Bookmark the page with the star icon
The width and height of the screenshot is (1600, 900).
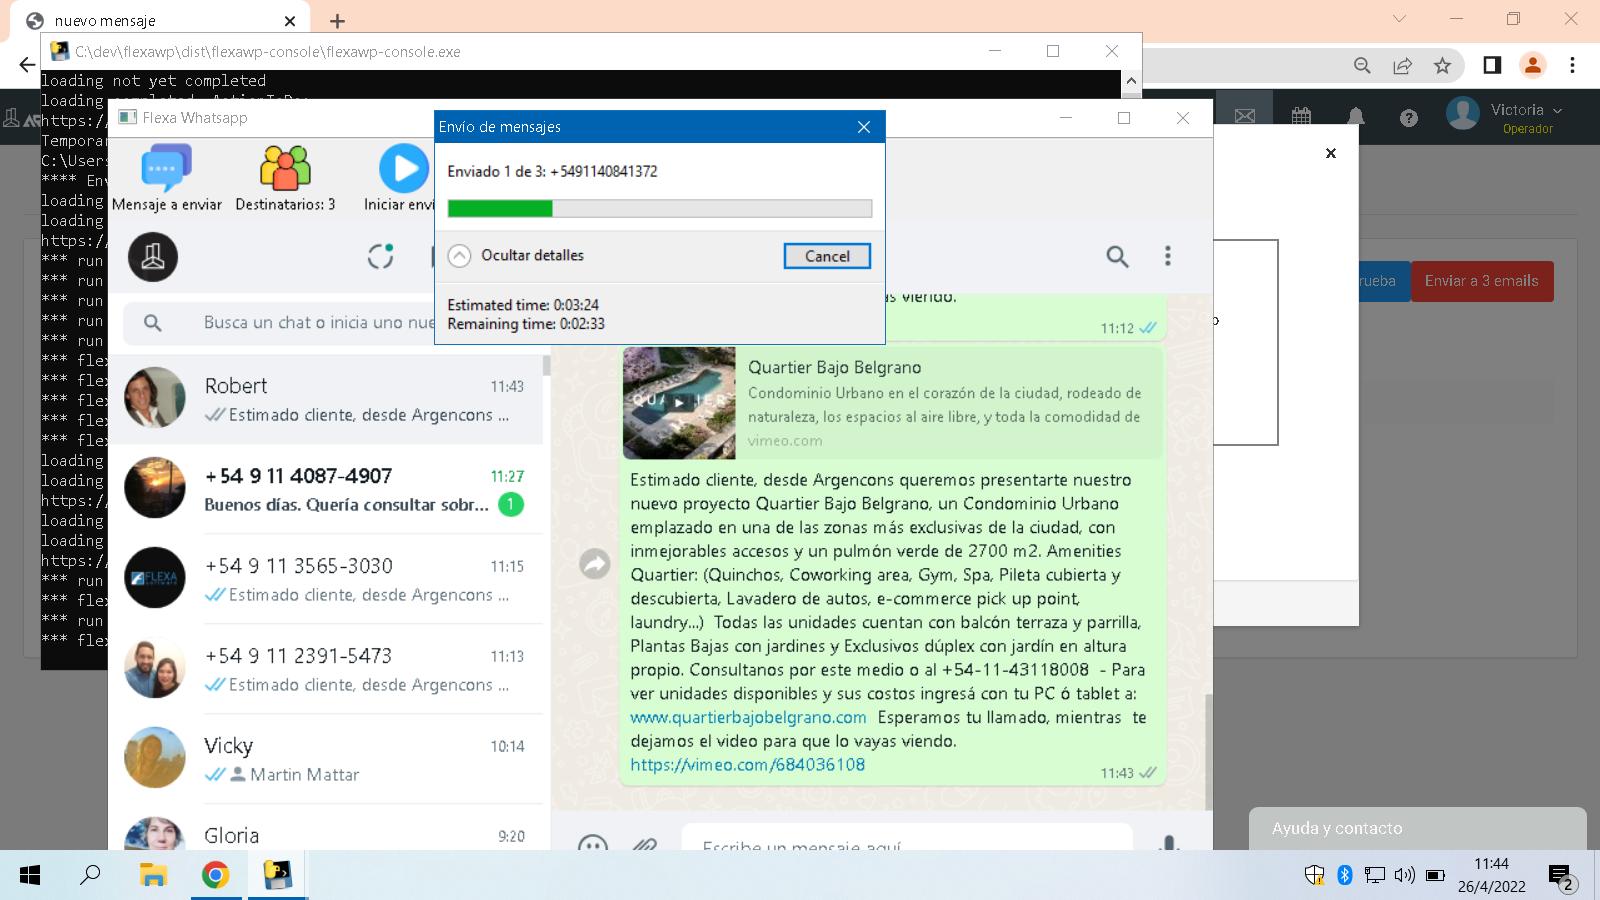pyautogui.click(x=1442, y=65)
